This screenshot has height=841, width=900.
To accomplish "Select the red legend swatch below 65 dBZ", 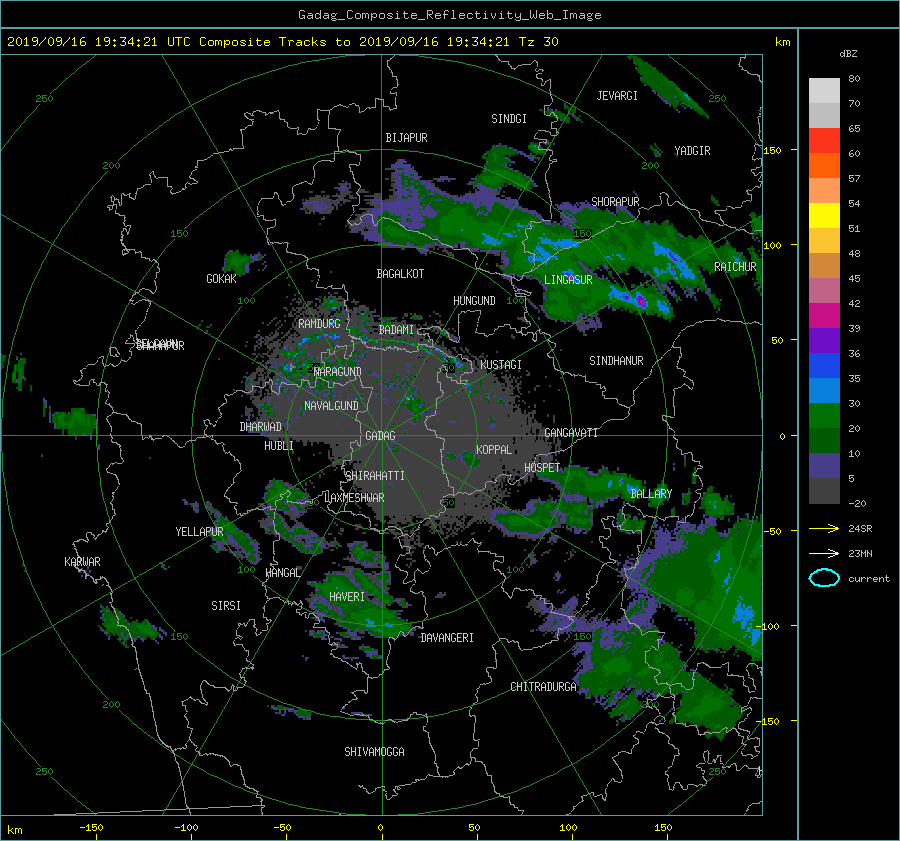I will 824,140.
